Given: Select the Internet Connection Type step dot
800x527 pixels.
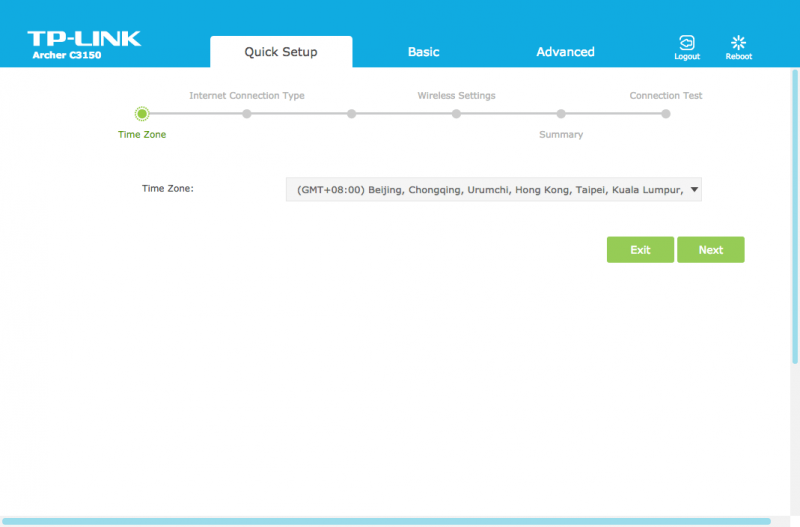Looking at the screenshot, I should tap(247, 114).
